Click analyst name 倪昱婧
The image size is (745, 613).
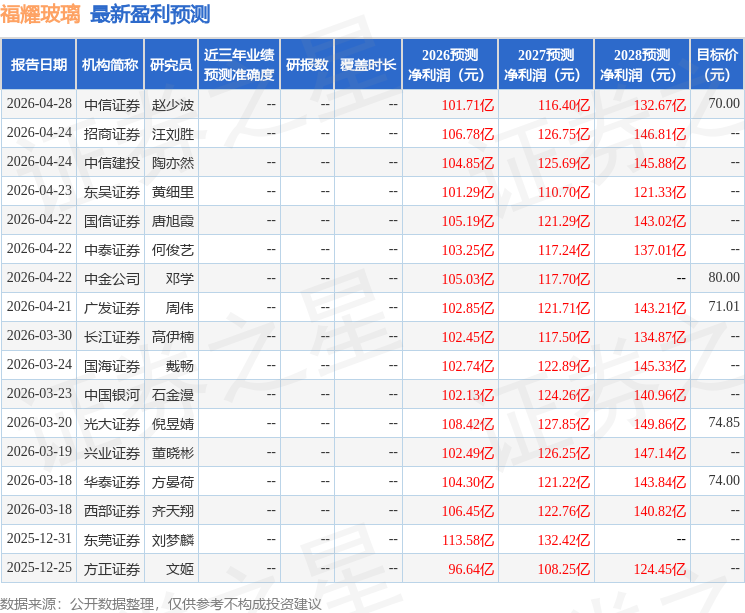(x=173, y=423)
